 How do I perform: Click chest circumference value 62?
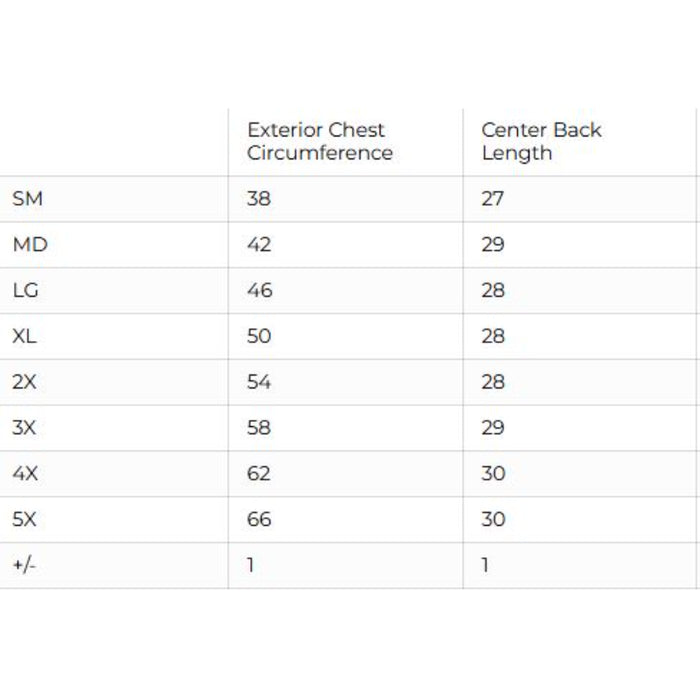(259, 474)
